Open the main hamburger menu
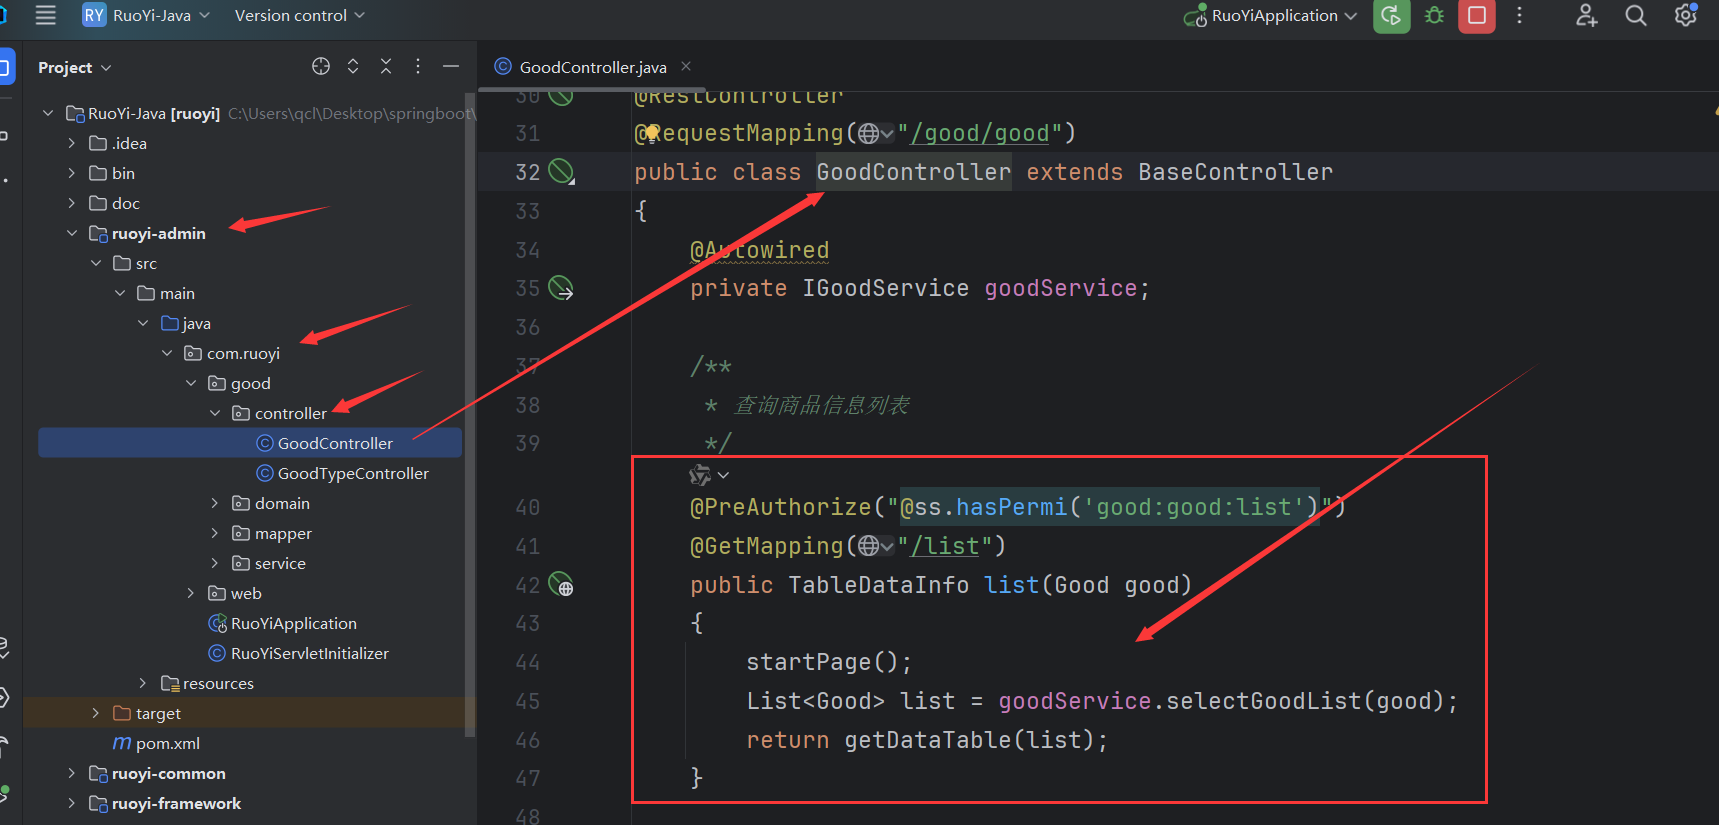This screenshot has width=1719, height=825. click(x=45, y=15)
